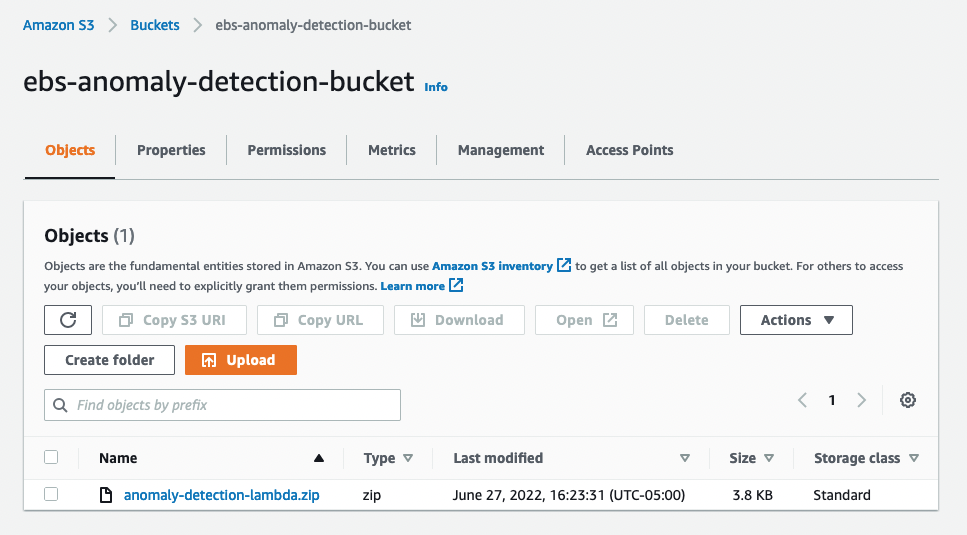Image resolution: width=967 pixels, height=535 pixels.
Task: Switch to the Objects tab
Action: tap(70, 150)
